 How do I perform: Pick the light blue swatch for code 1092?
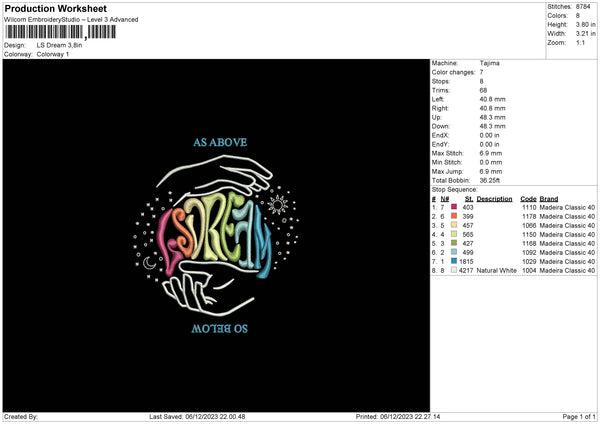(454, 252)
